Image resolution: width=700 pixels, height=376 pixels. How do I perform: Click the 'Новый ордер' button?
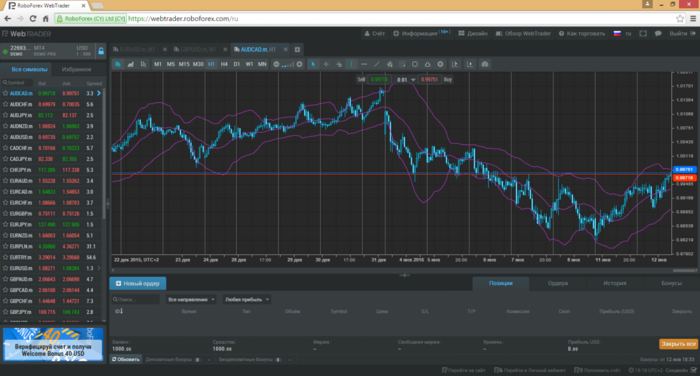point(138,283)
